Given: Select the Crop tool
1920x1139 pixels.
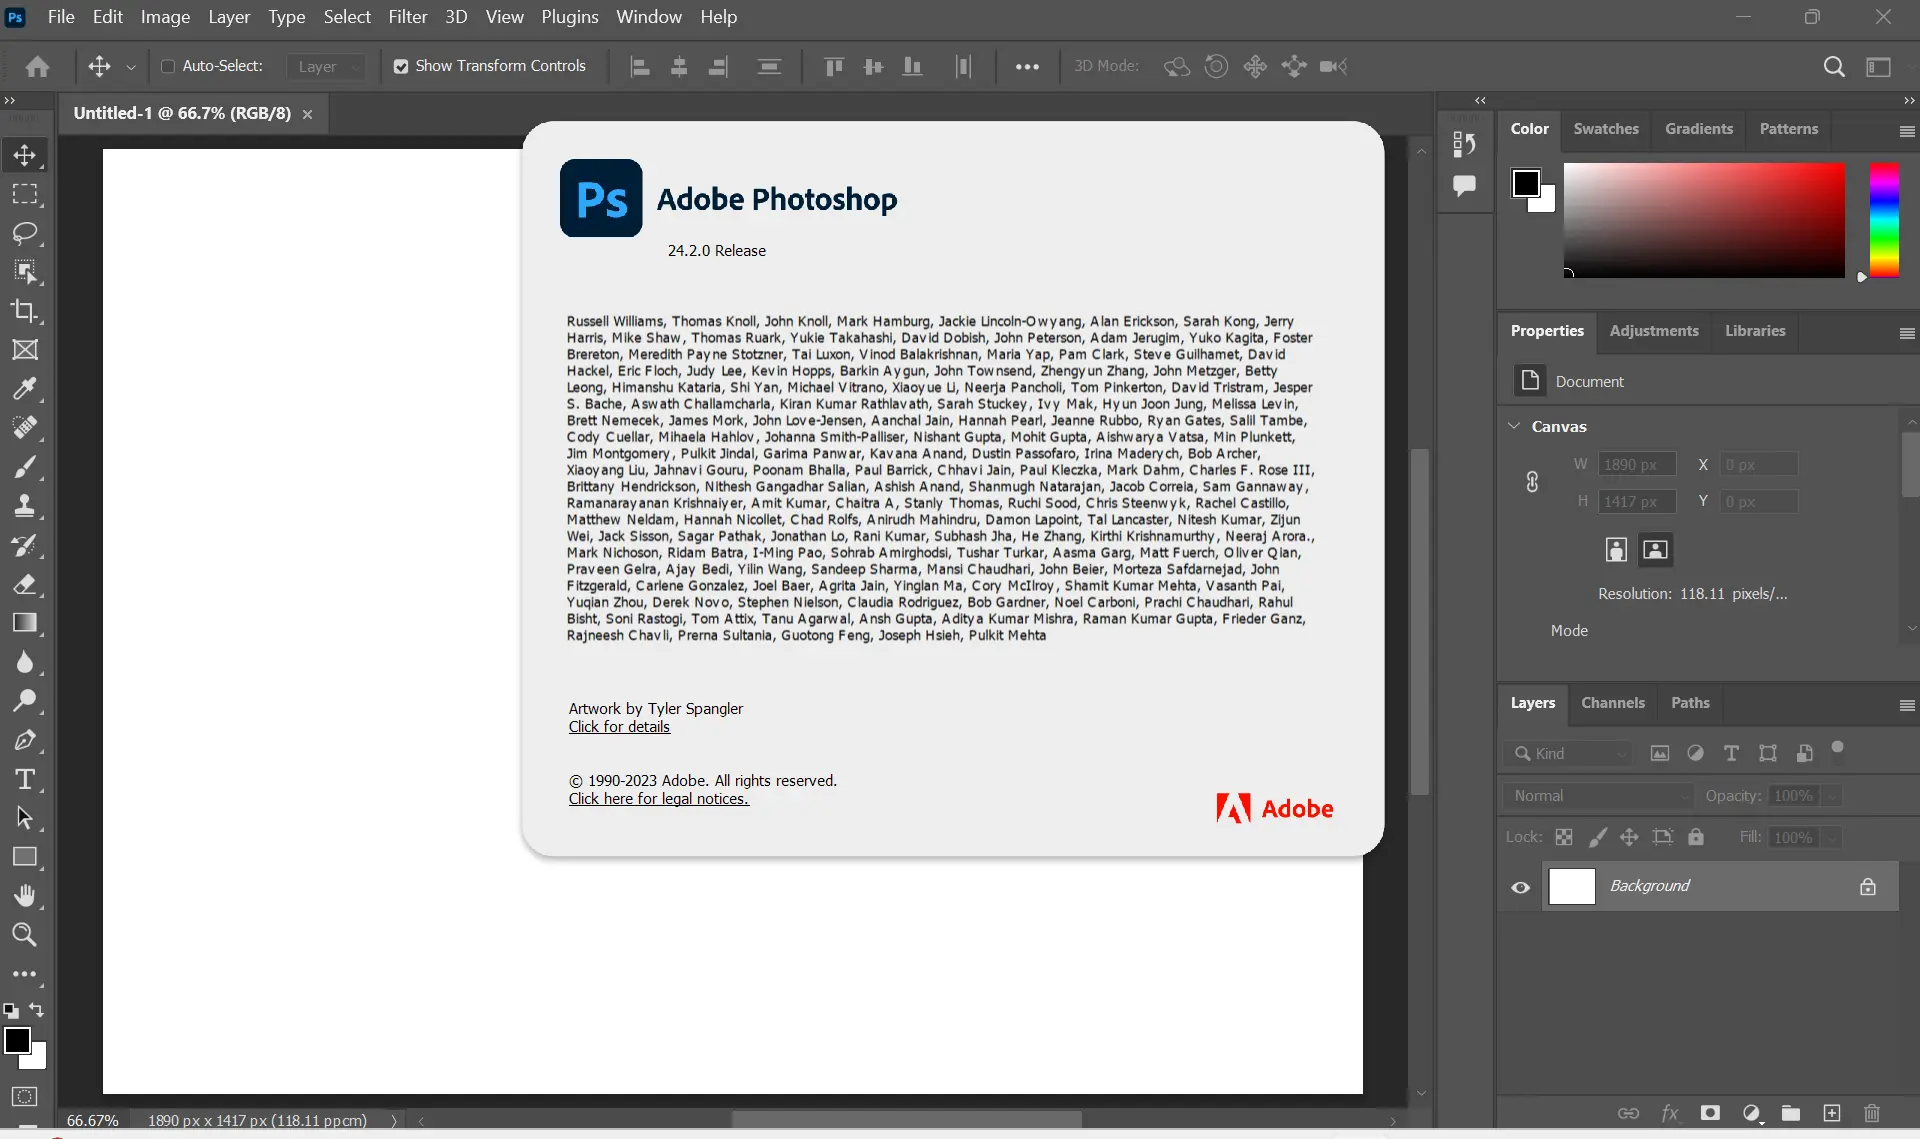Looking at the screenshot, I should tap(25, 311).
